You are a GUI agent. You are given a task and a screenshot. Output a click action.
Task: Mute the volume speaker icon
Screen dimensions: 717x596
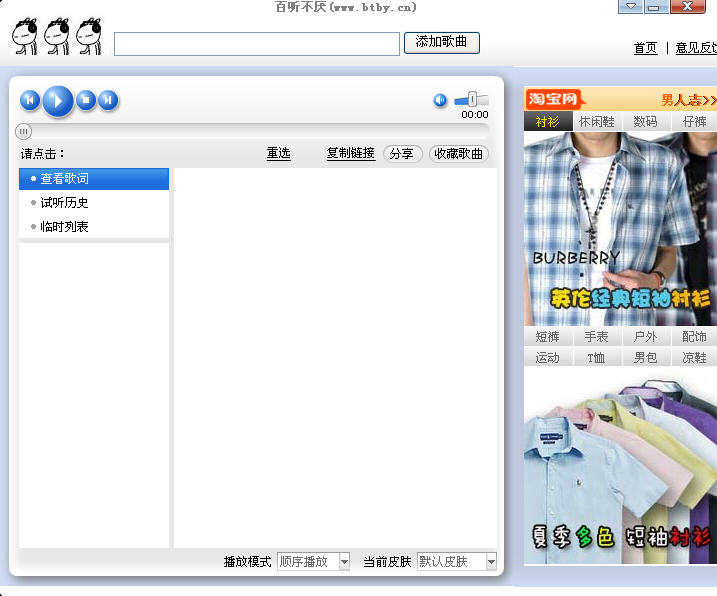click(x=440, y=100)
